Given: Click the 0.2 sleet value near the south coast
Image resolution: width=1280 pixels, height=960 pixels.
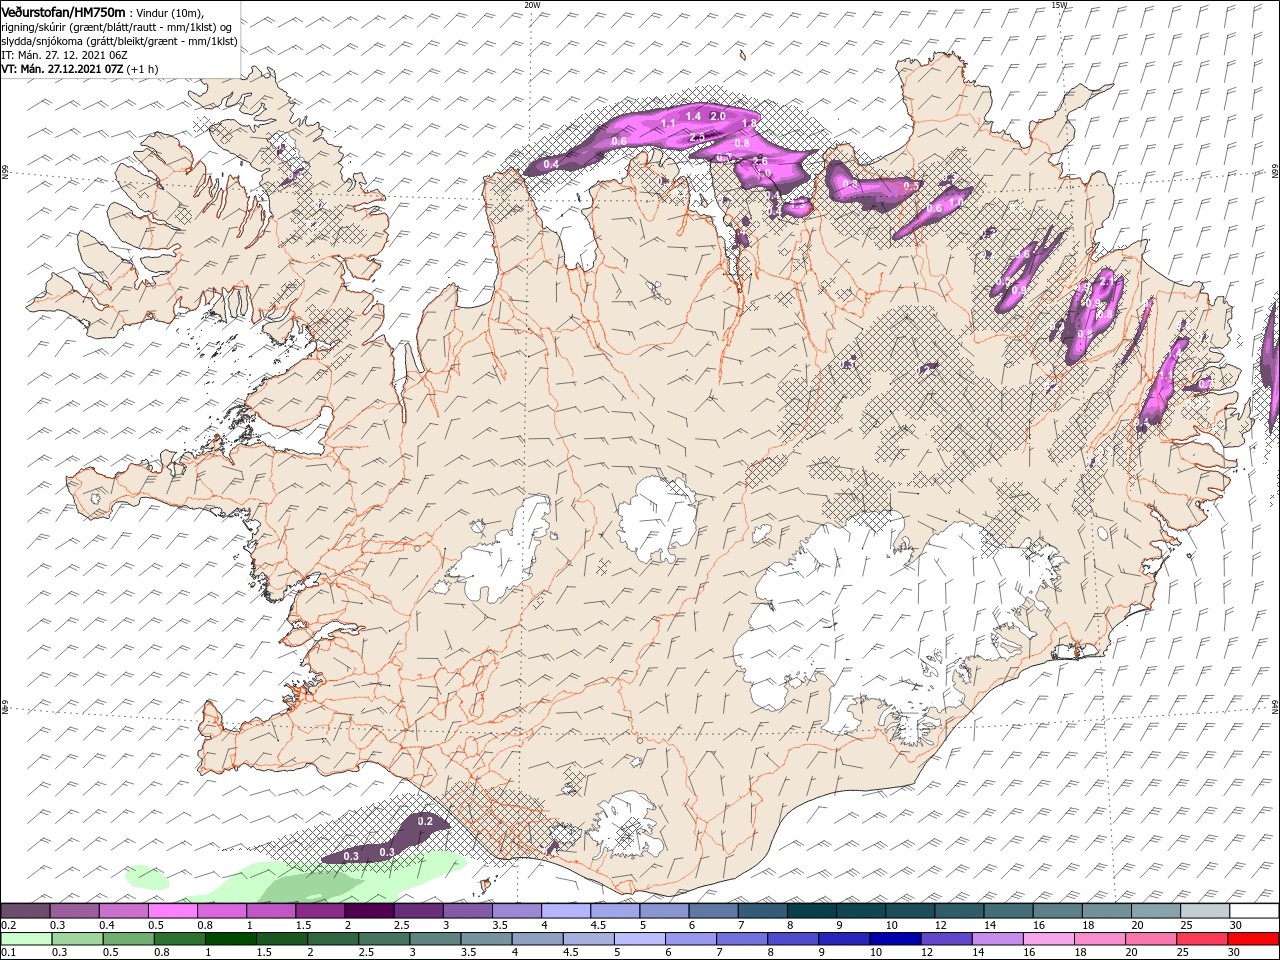Looking at the screenshot, I should pos(425,821).
